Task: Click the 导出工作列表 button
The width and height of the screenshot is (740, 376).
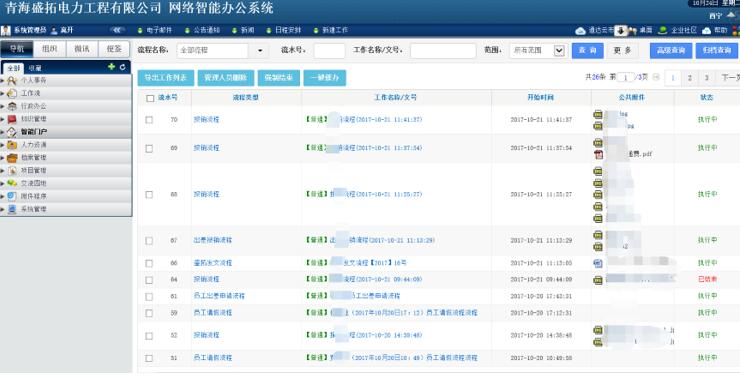Action: (x=166, y=78)
